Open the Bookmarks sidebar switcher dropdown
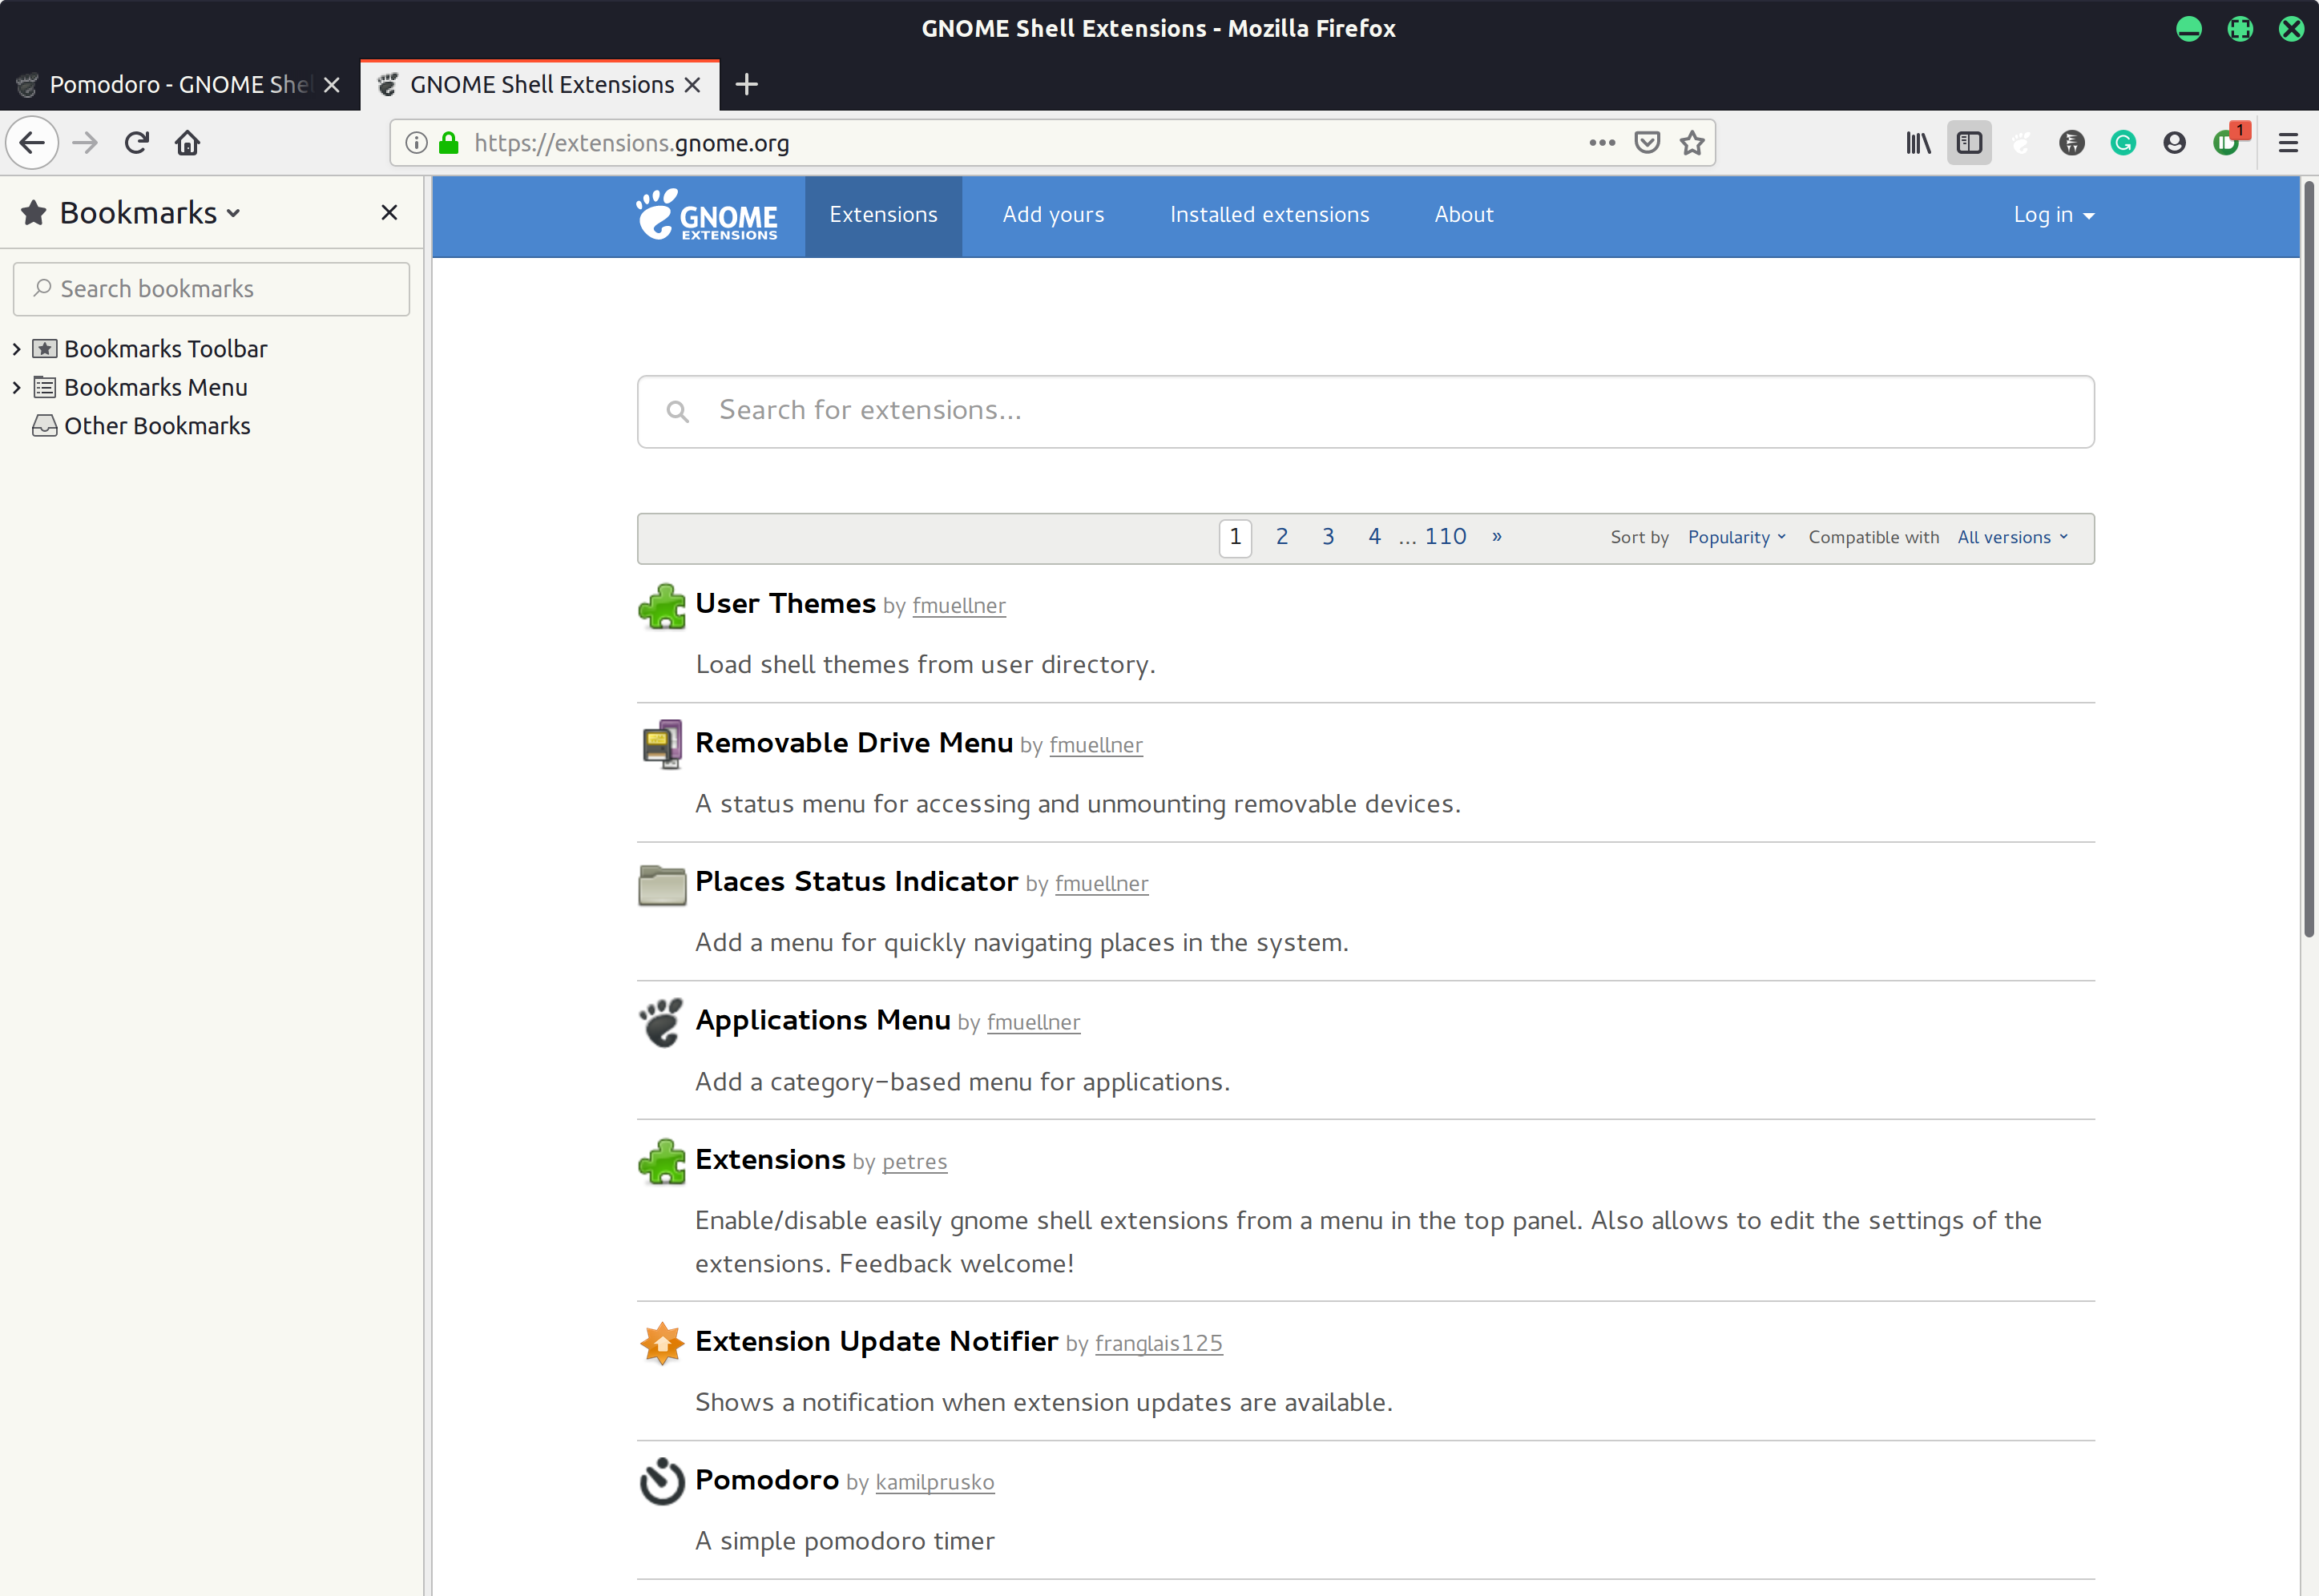The image size is (2319, 1596). pyautogui.click(x=149, y=213)
